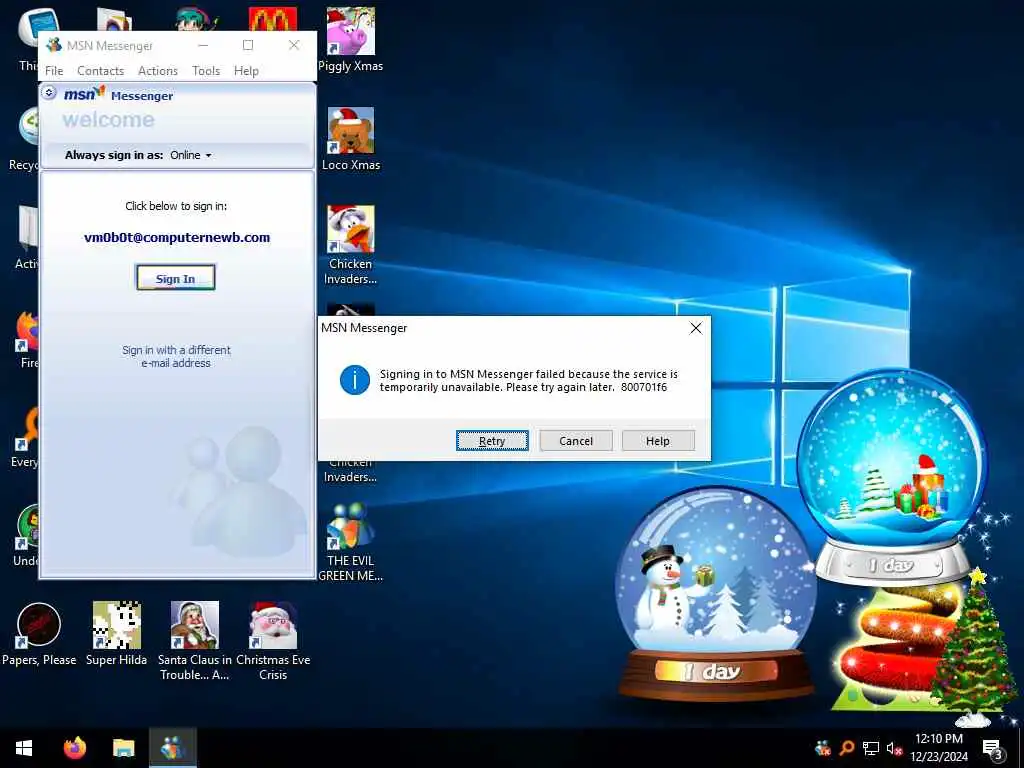
Task: Select THE EVIL GREEN ME... desktop icon
Action: (x=351, y=542)
